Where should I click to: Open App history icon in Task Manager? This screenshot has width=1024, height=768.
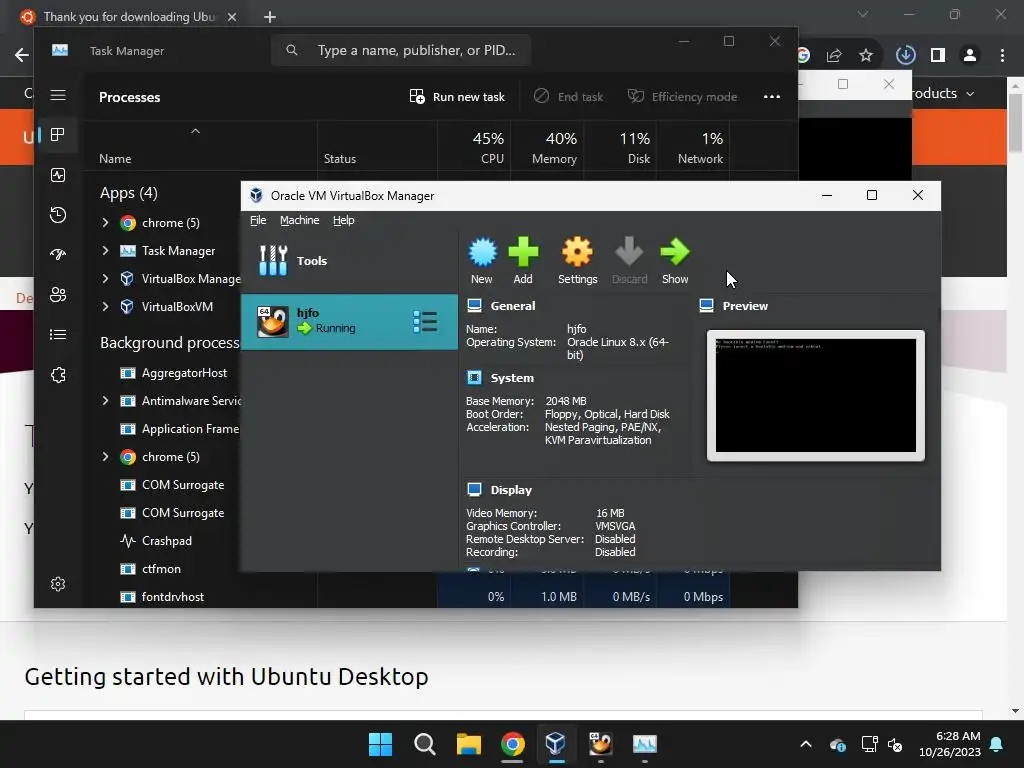click(x=58, y=215)
